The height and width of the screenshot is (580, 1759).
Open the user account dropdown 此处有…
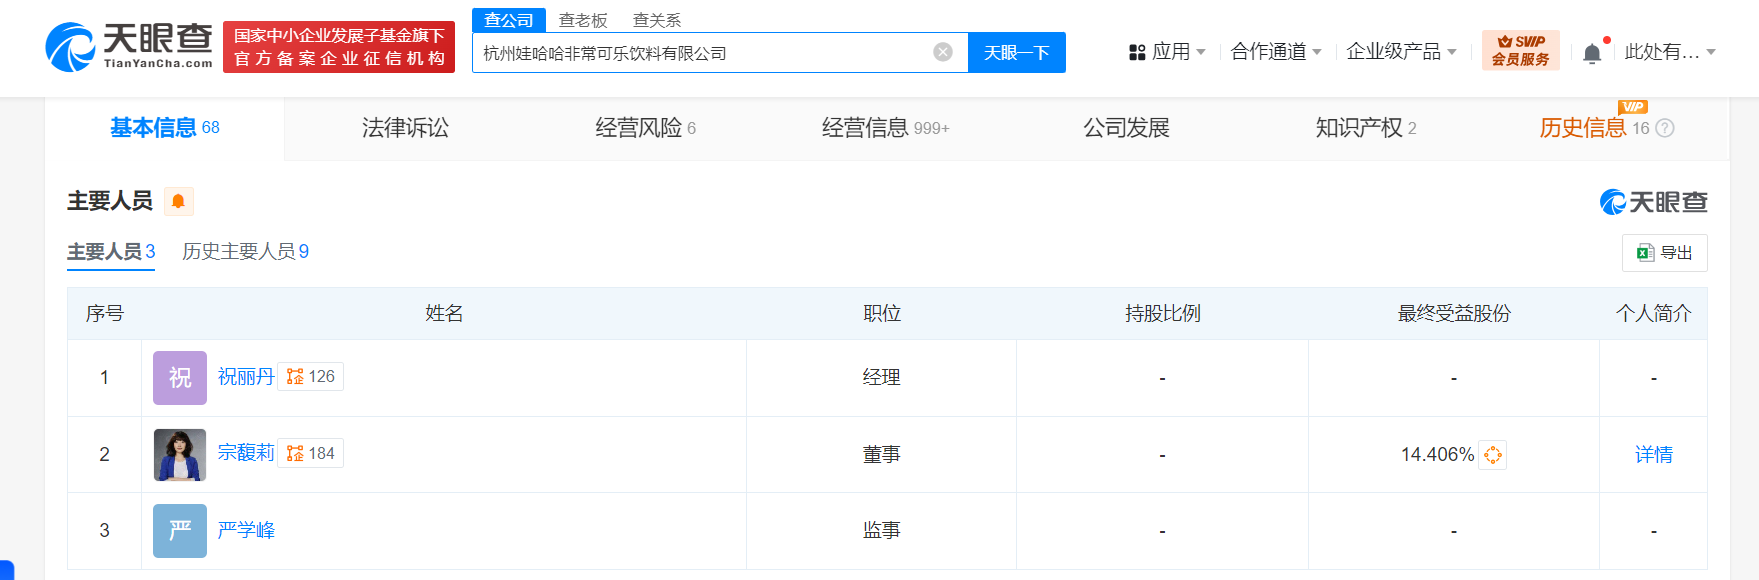point(1670,52)
